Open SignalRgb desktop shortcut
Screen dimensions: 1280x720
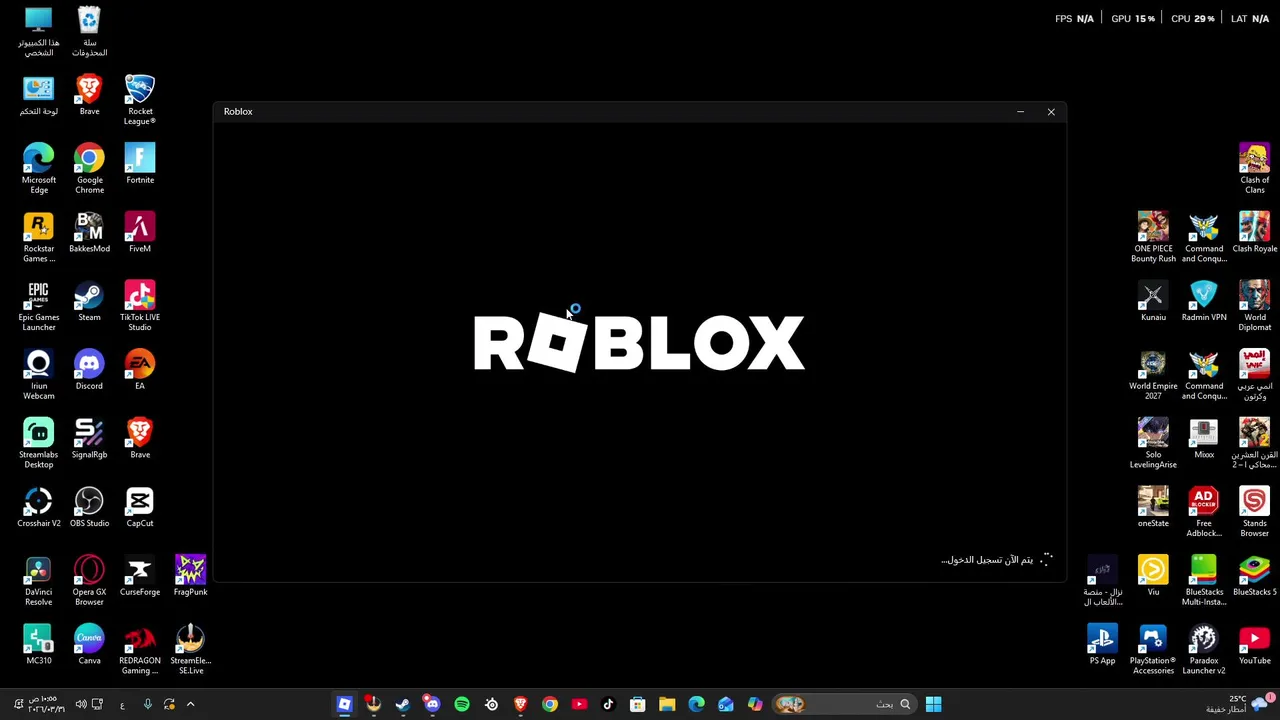point(89,438)
